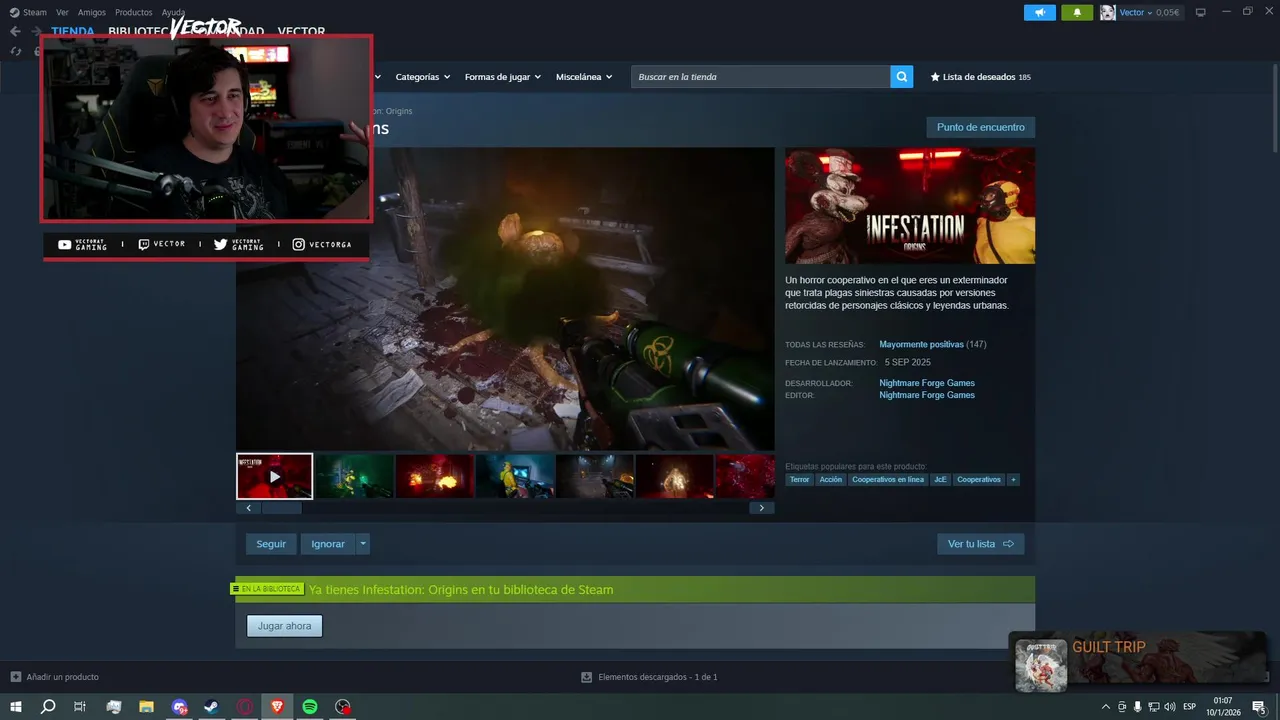Click the Jugar ahora button
The height and width of the screenshot is (720, 1280).
click(x=285, y=626)
